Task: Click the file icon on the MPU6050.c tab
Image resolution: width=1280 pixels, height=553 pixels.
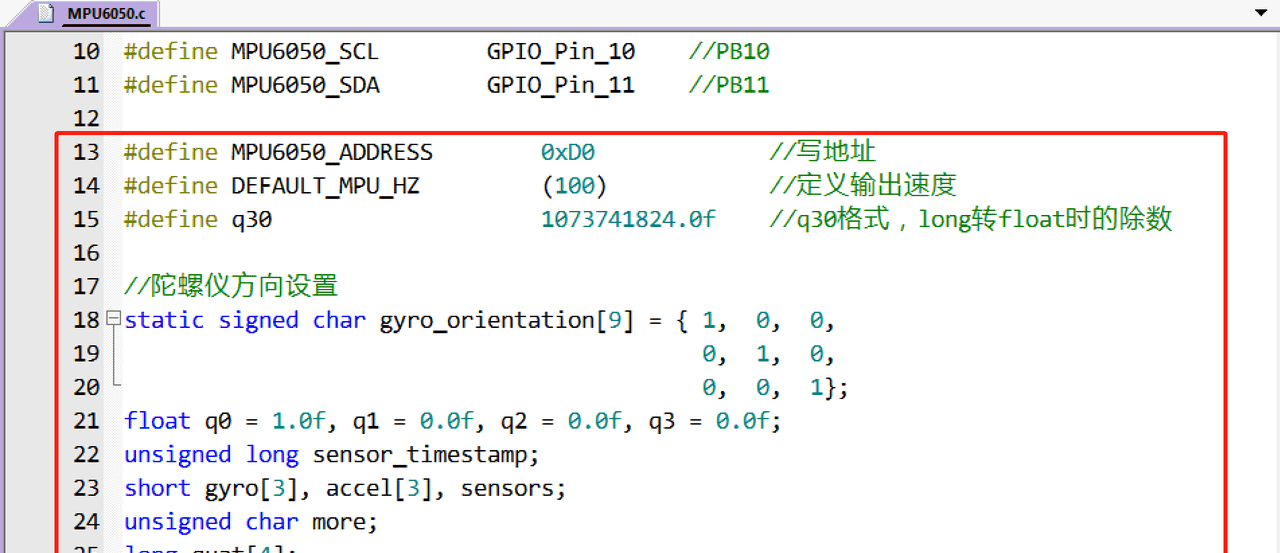Action: (45, 14)
